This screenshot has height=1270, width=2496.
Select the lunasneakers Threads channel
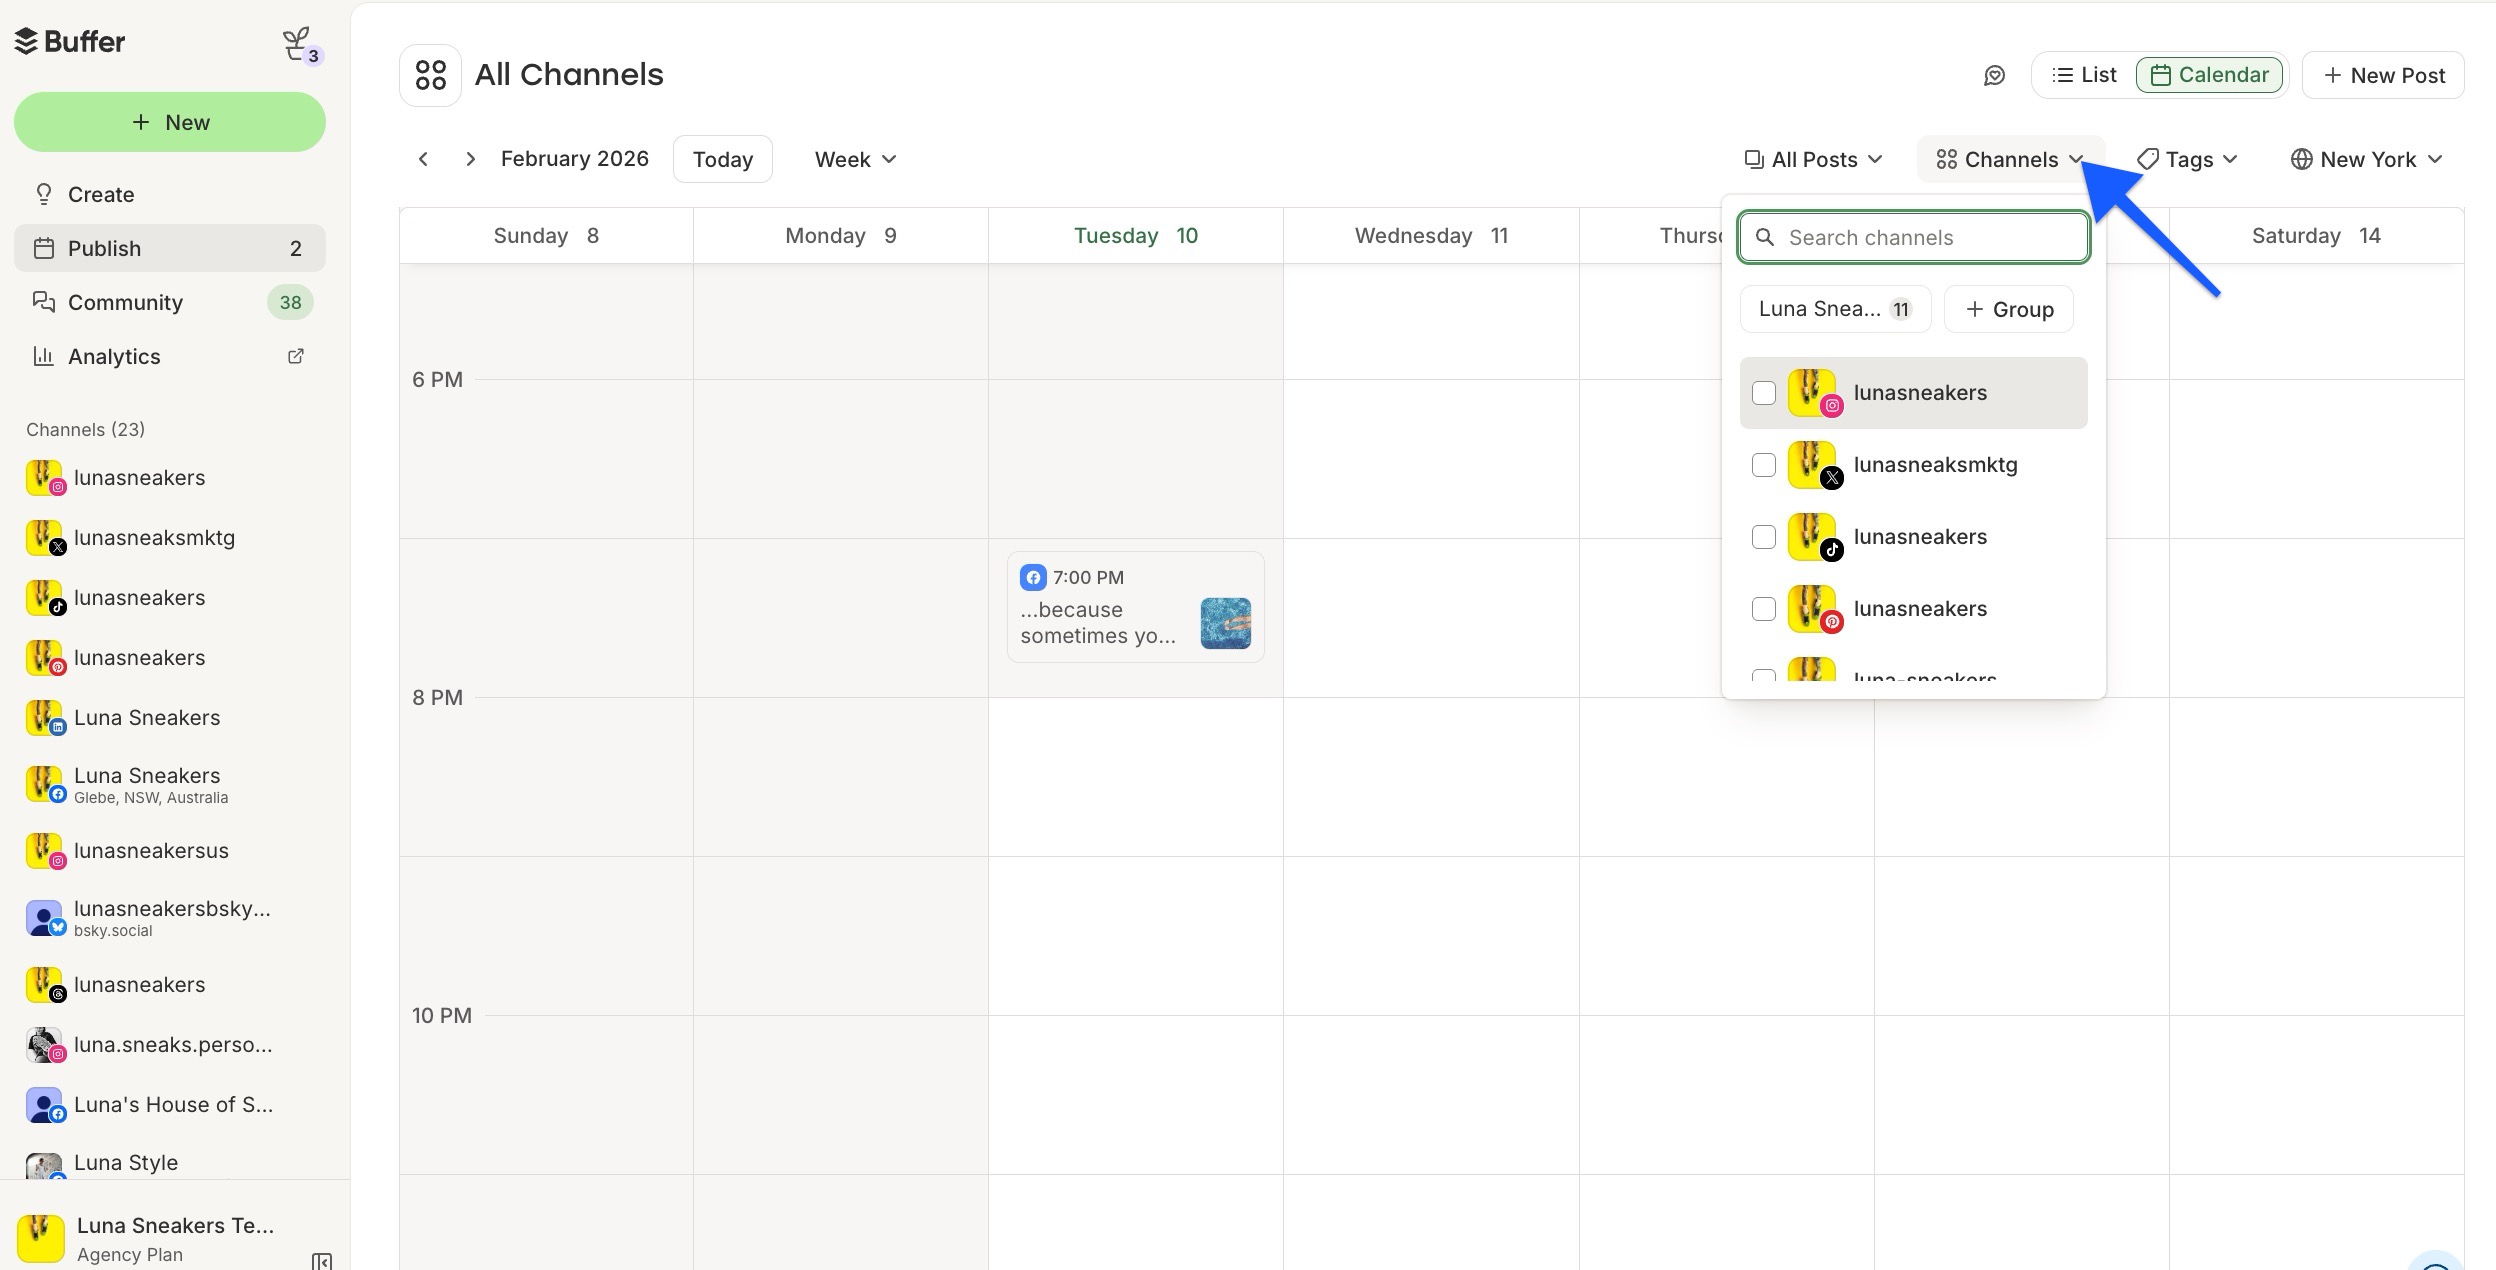point(170,985)
